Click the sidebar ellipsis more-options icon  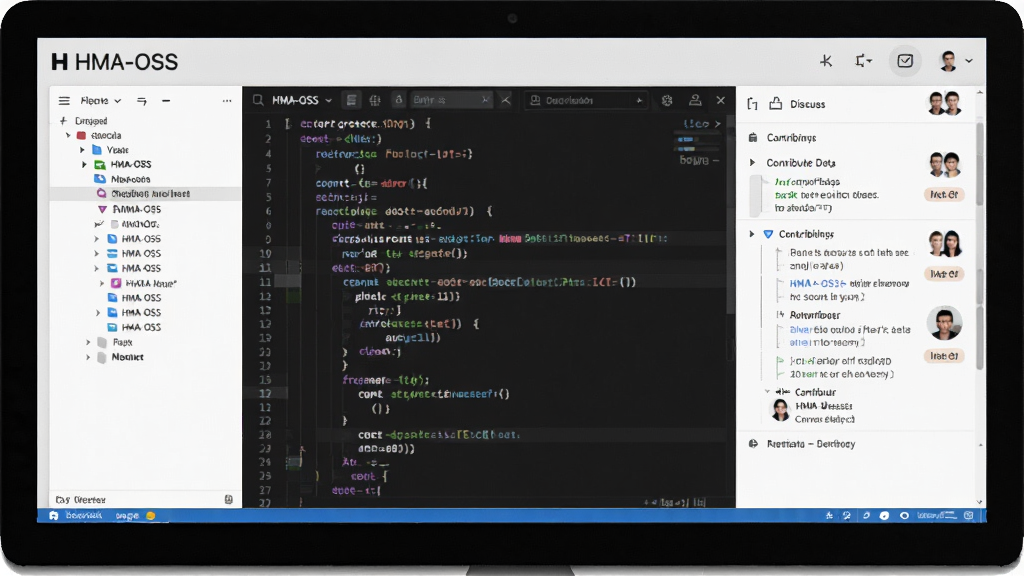point(227,101)
